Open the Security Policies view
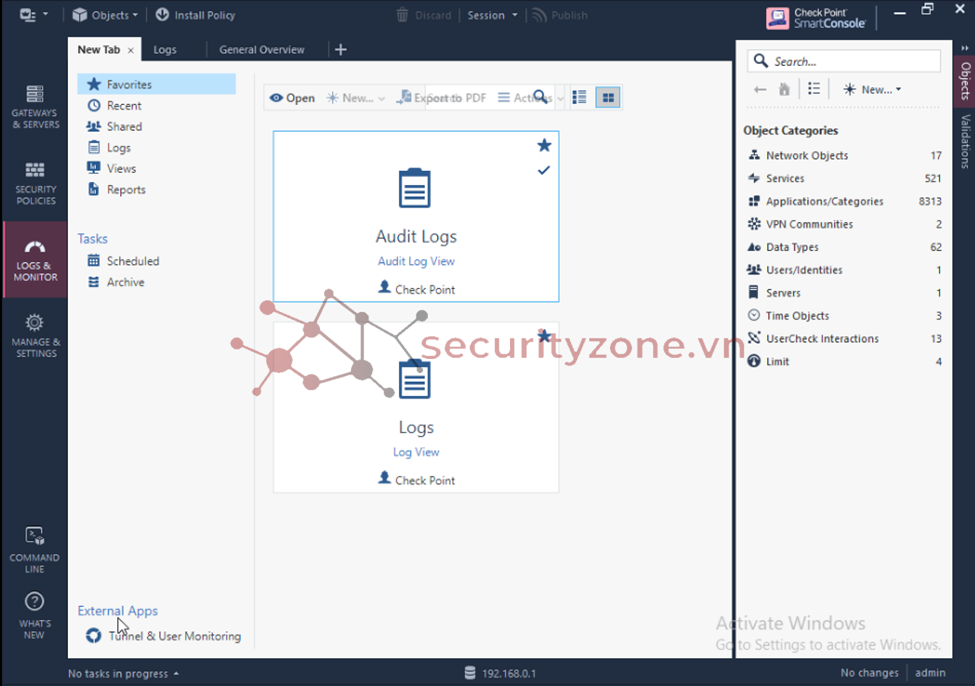 [x=35, y=183]
